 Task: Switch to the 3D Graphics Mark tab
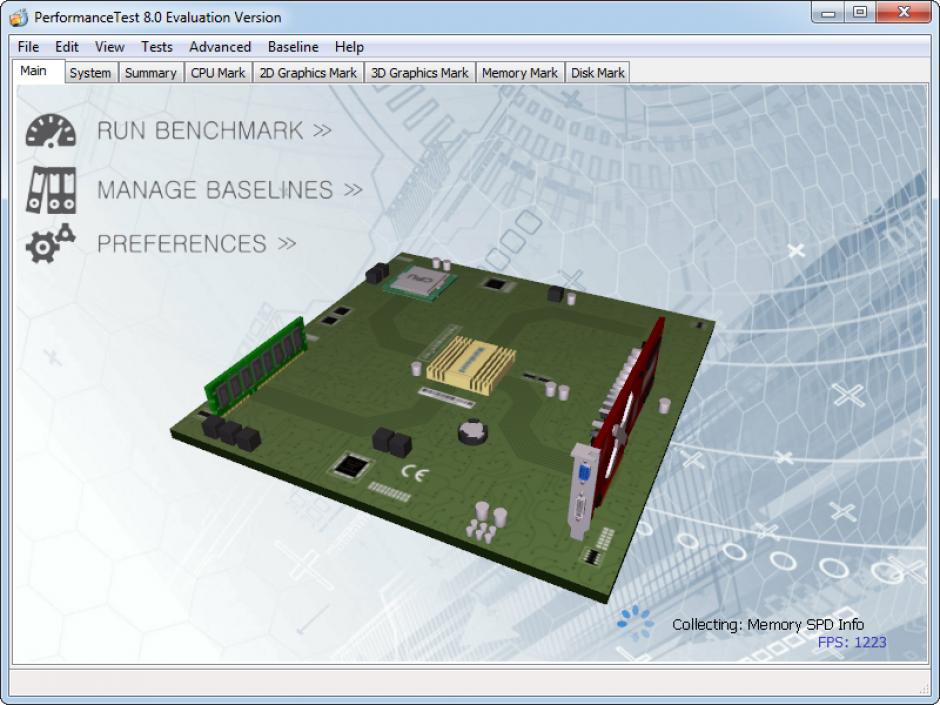point(420,73)
